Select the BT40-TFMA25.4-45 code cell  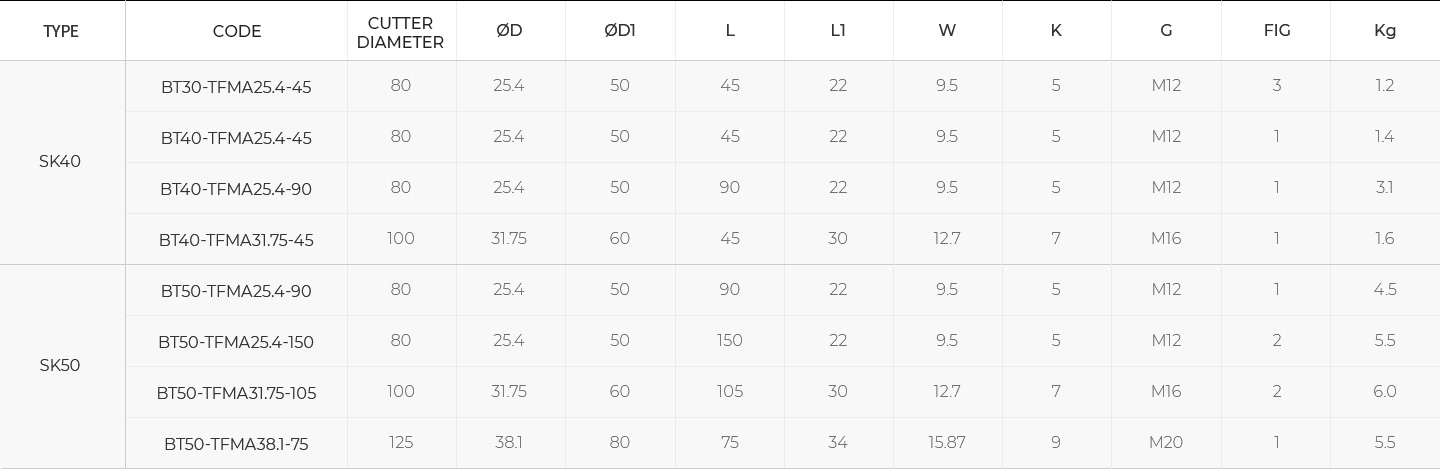[236, 138]
